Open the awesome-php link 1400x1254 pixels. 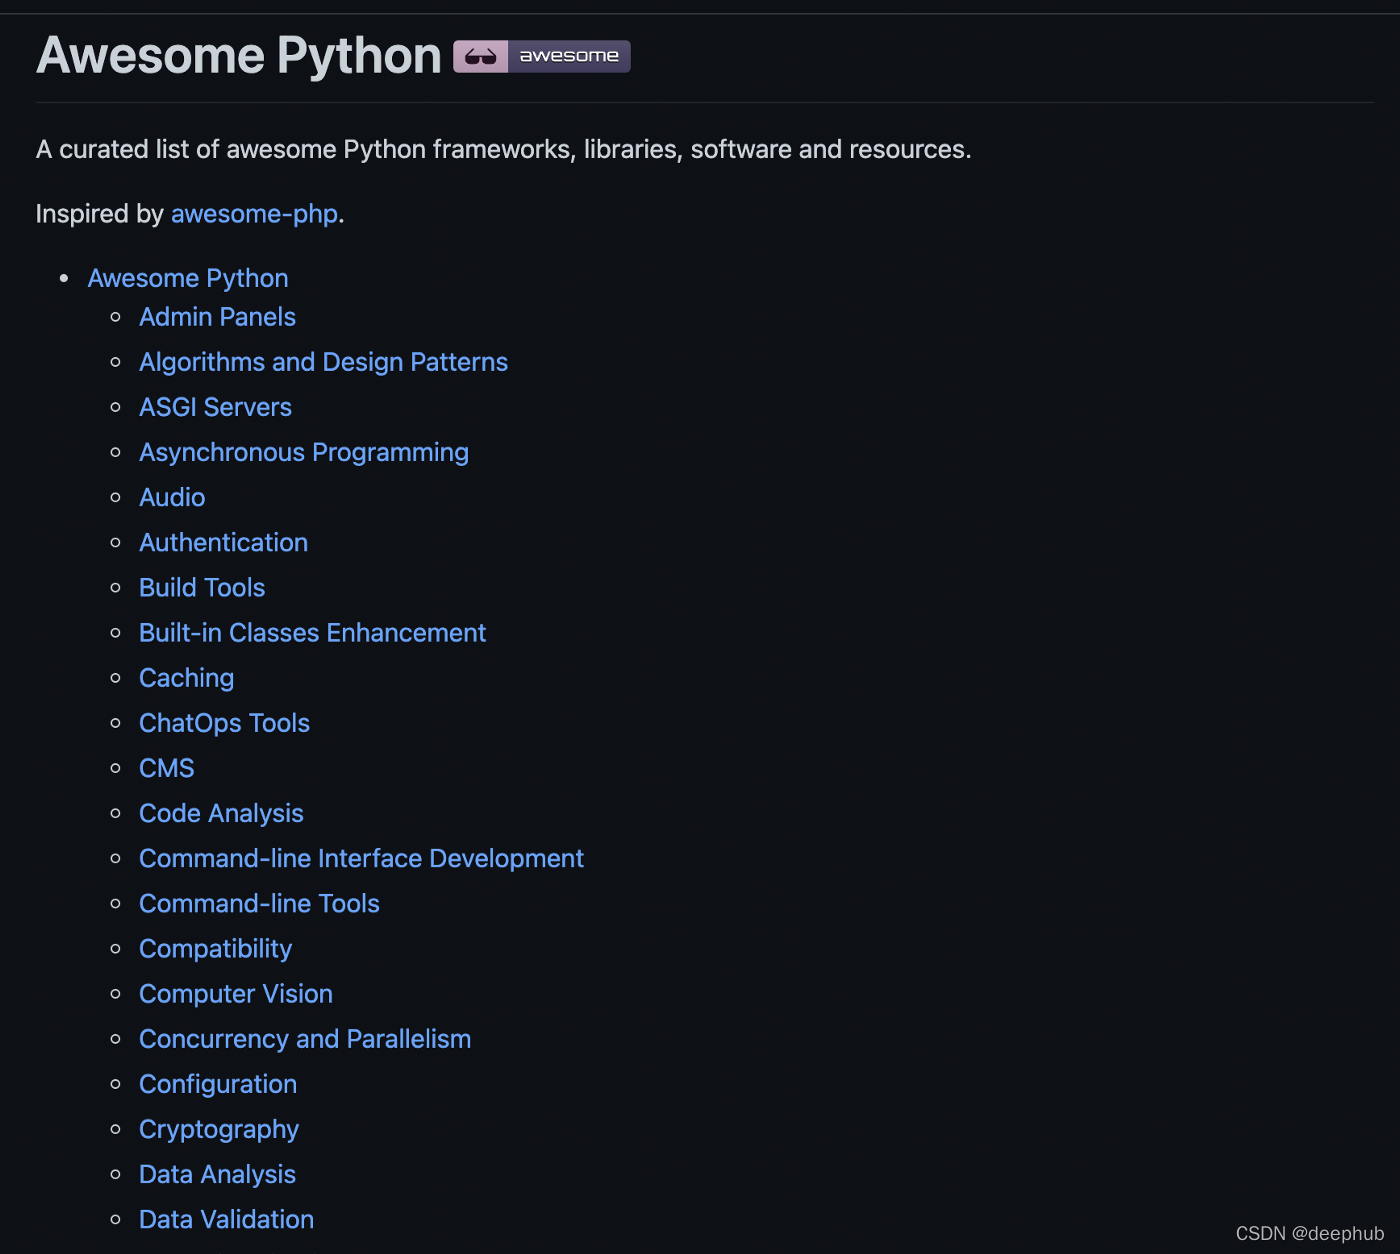coord(254,214)
